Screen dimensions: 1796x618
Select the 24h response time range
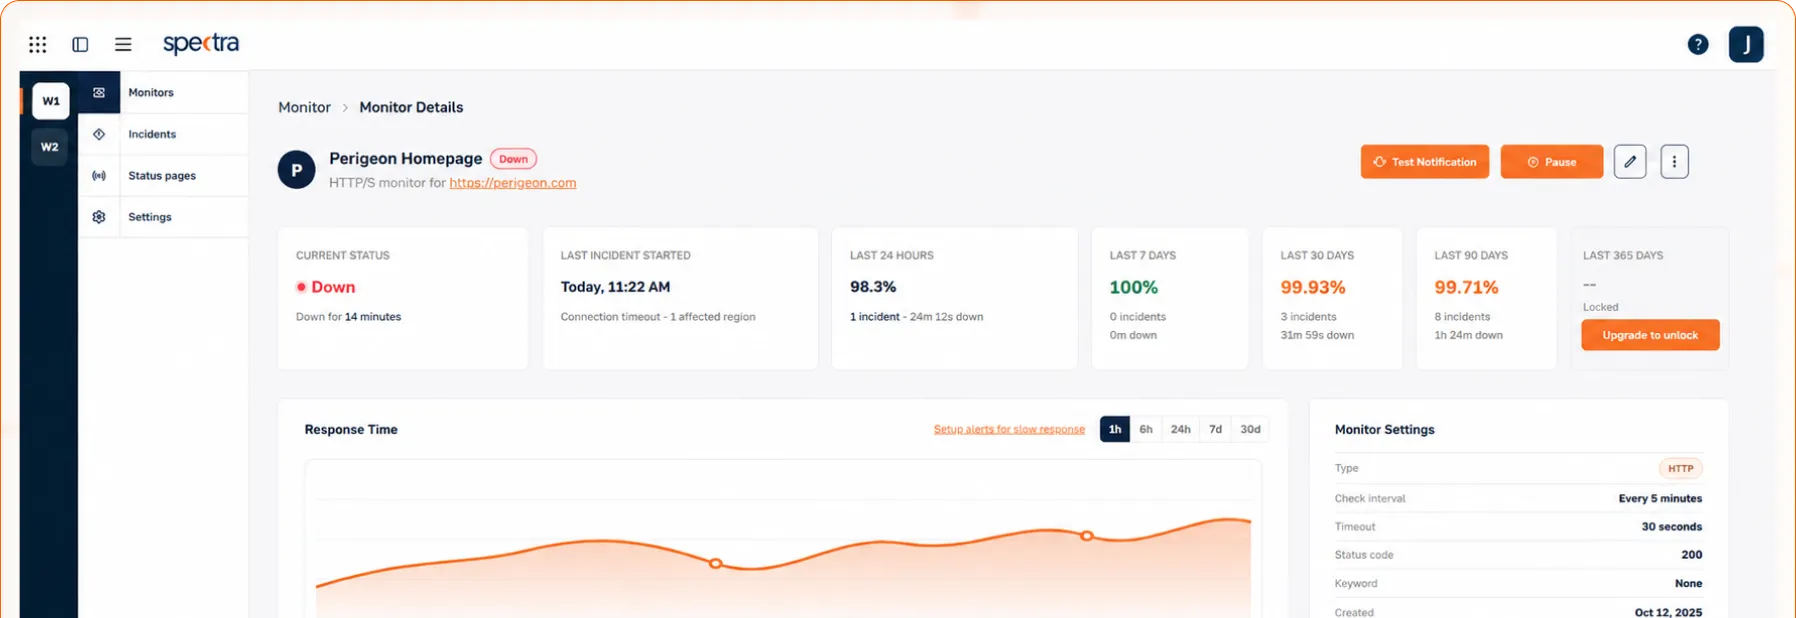click(1181, 429)
